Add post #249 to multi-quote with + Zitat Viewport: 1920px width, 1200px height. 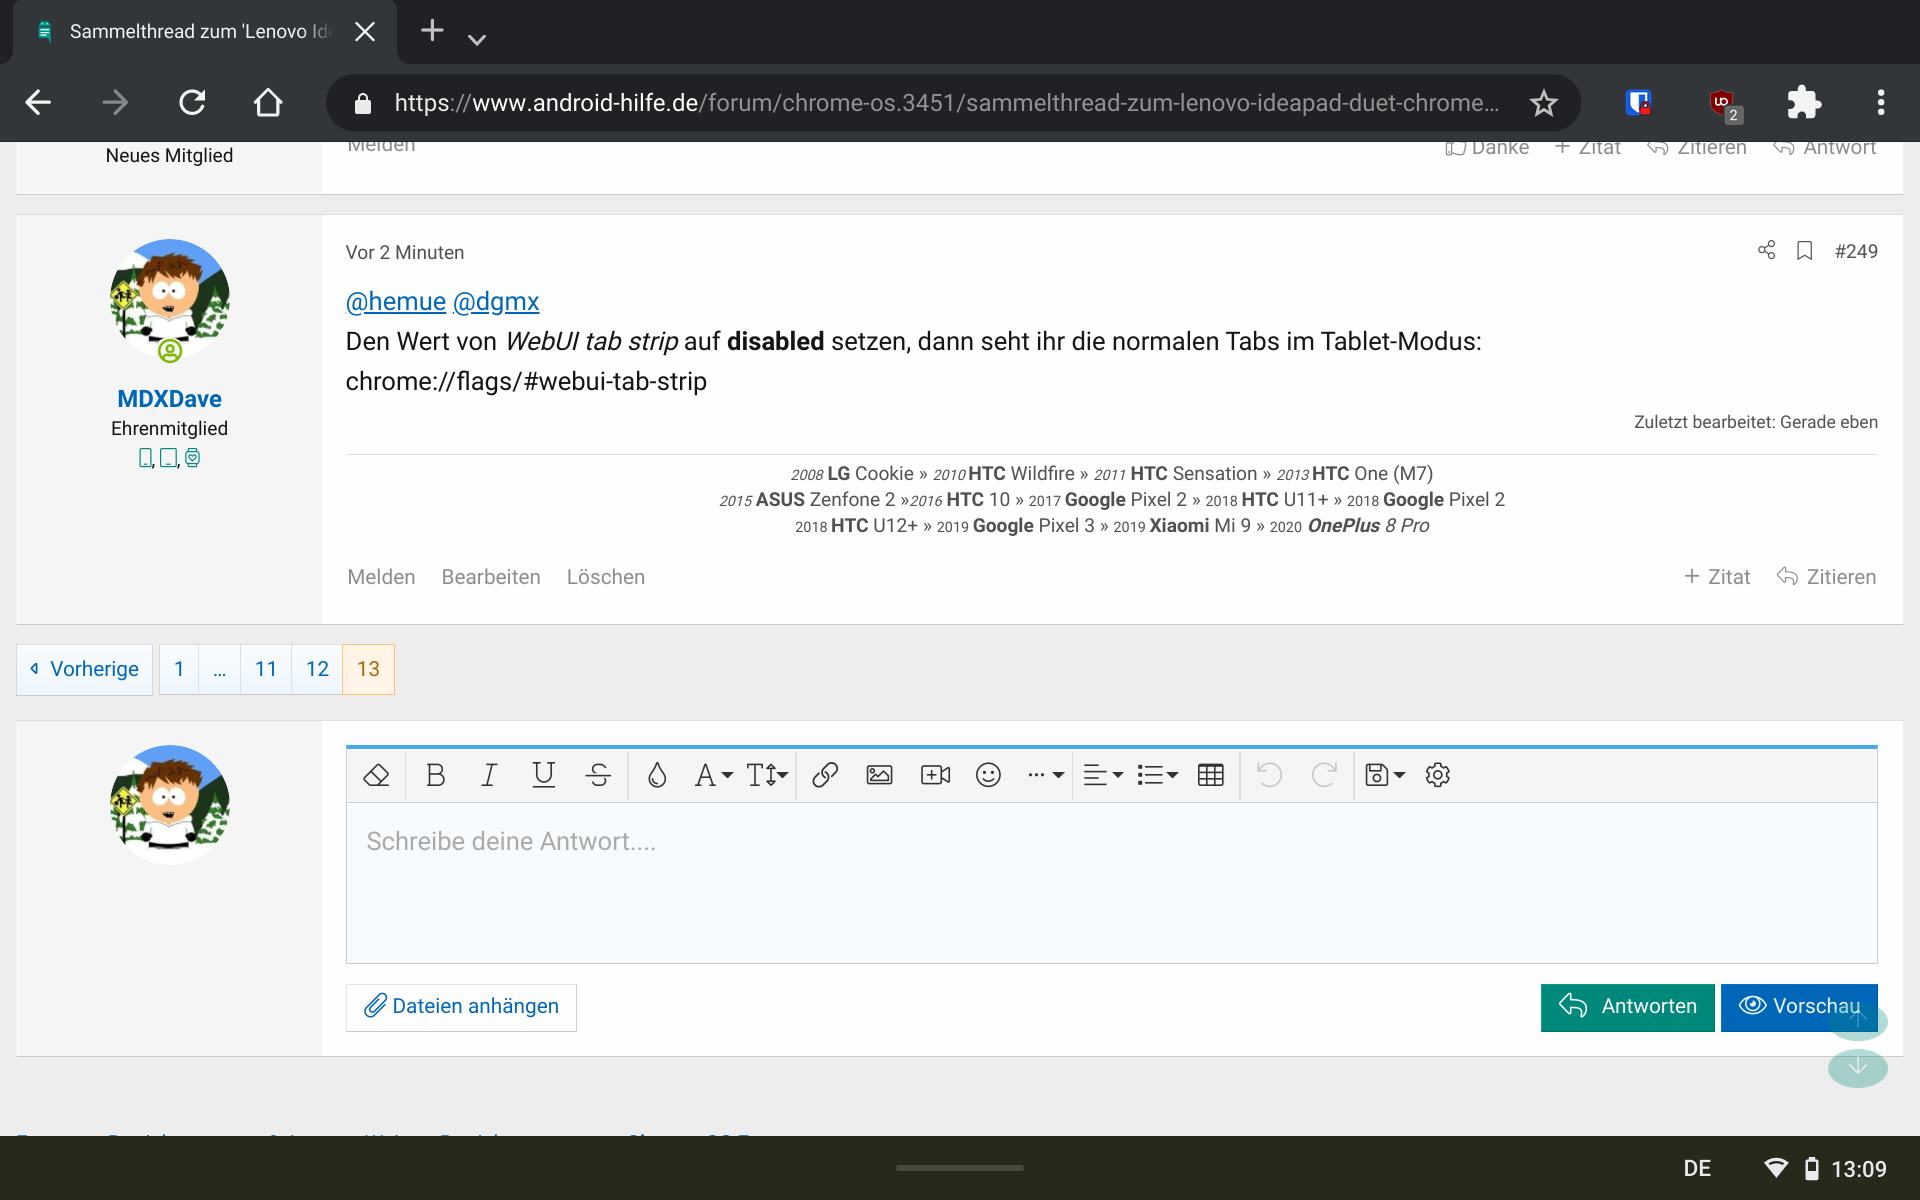[x=1717, y=577]
